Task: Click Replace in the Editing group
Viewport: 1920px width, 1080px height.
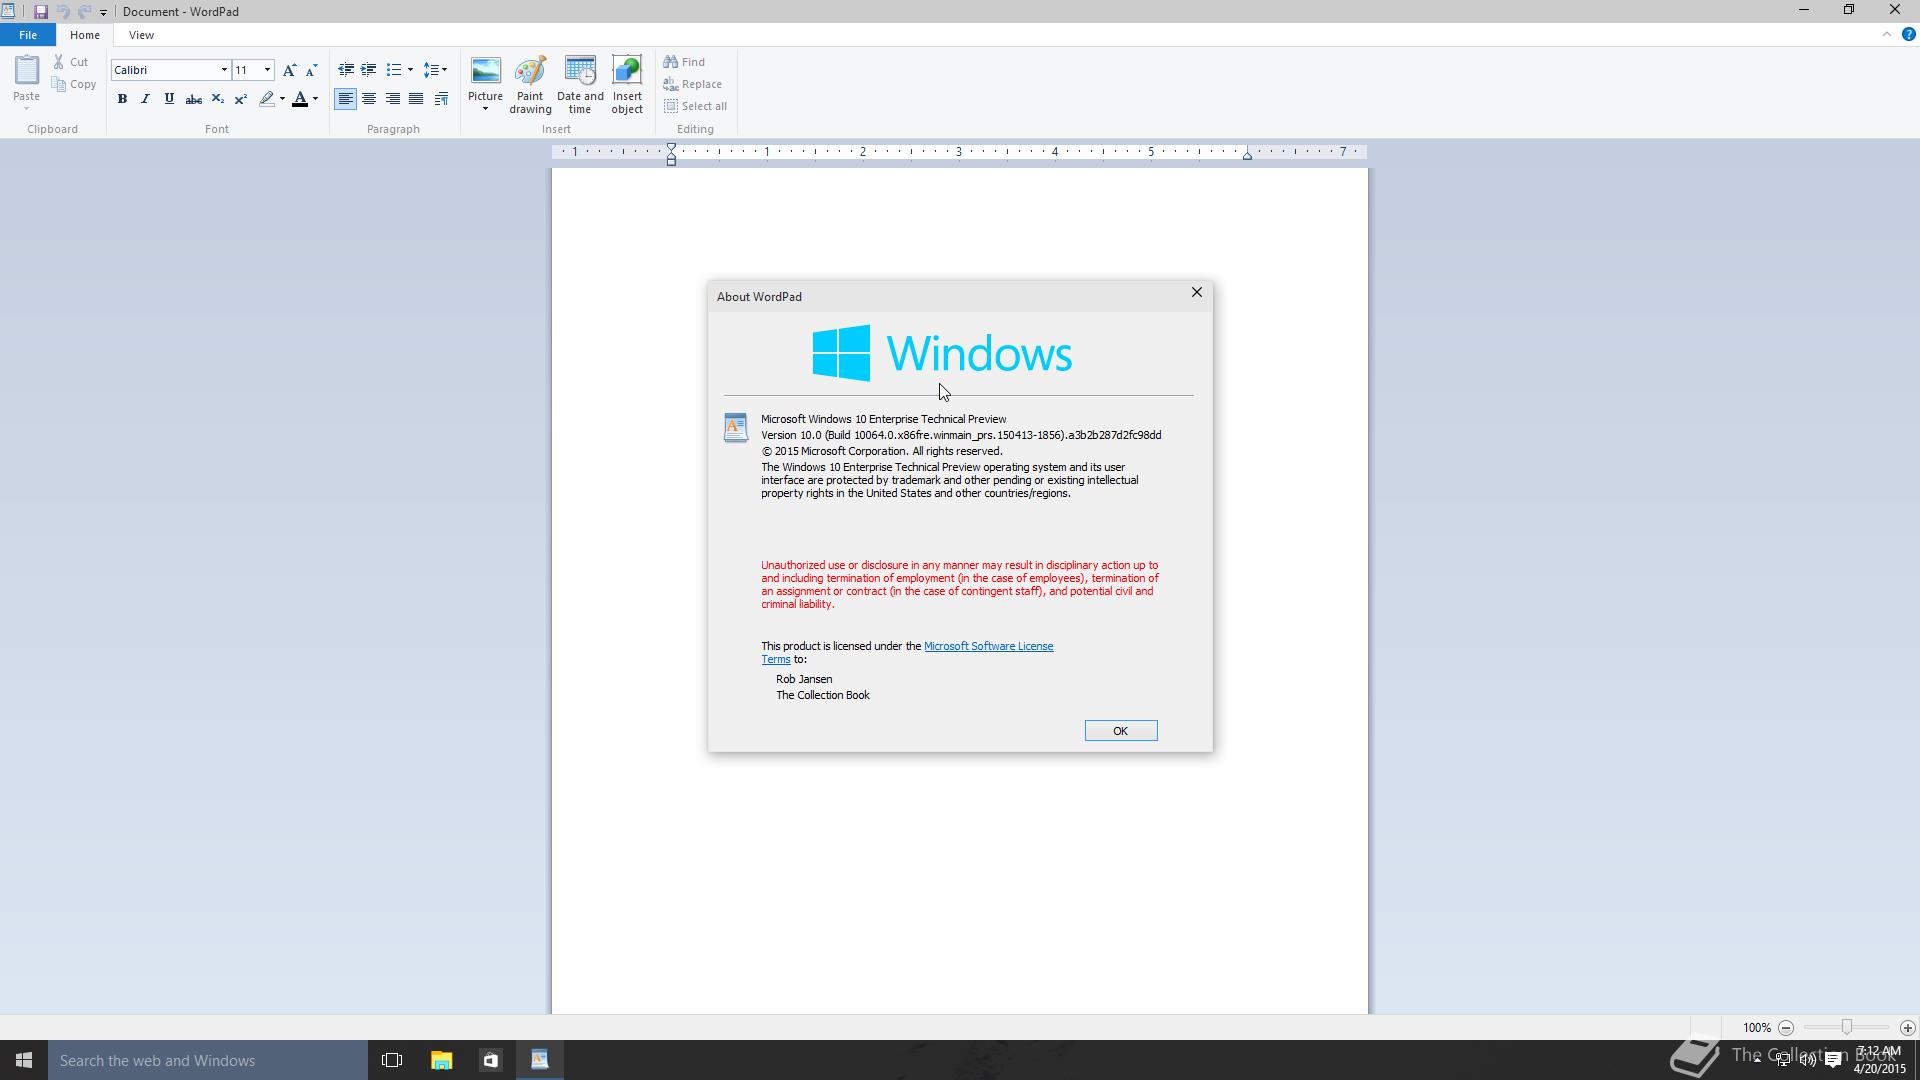Action: click(x=693, y=84)
